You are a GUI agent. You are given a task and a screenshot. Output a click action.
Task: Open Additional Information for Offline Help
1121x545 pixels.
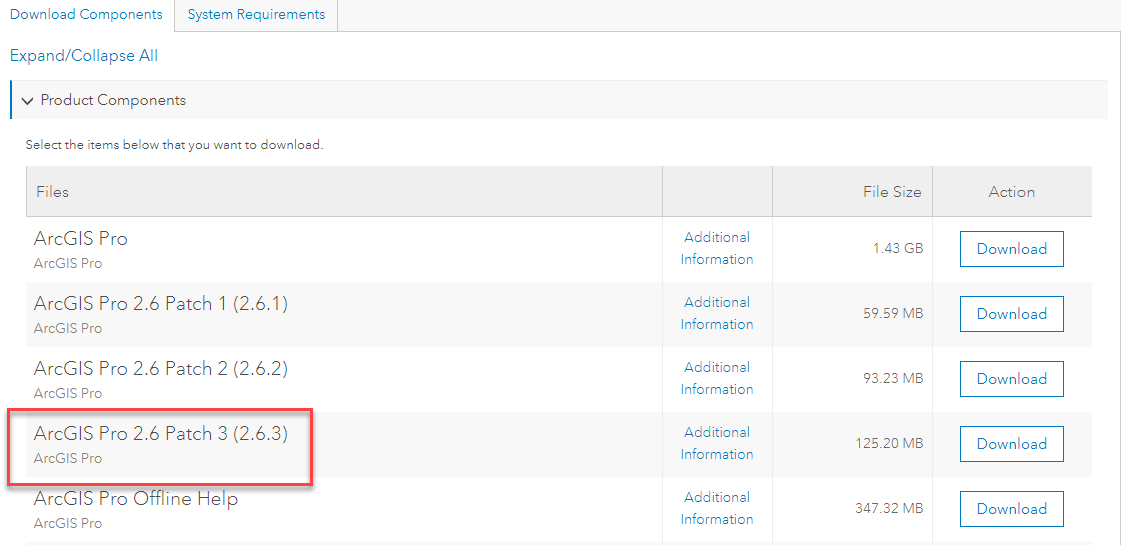[x=717, y=509]
